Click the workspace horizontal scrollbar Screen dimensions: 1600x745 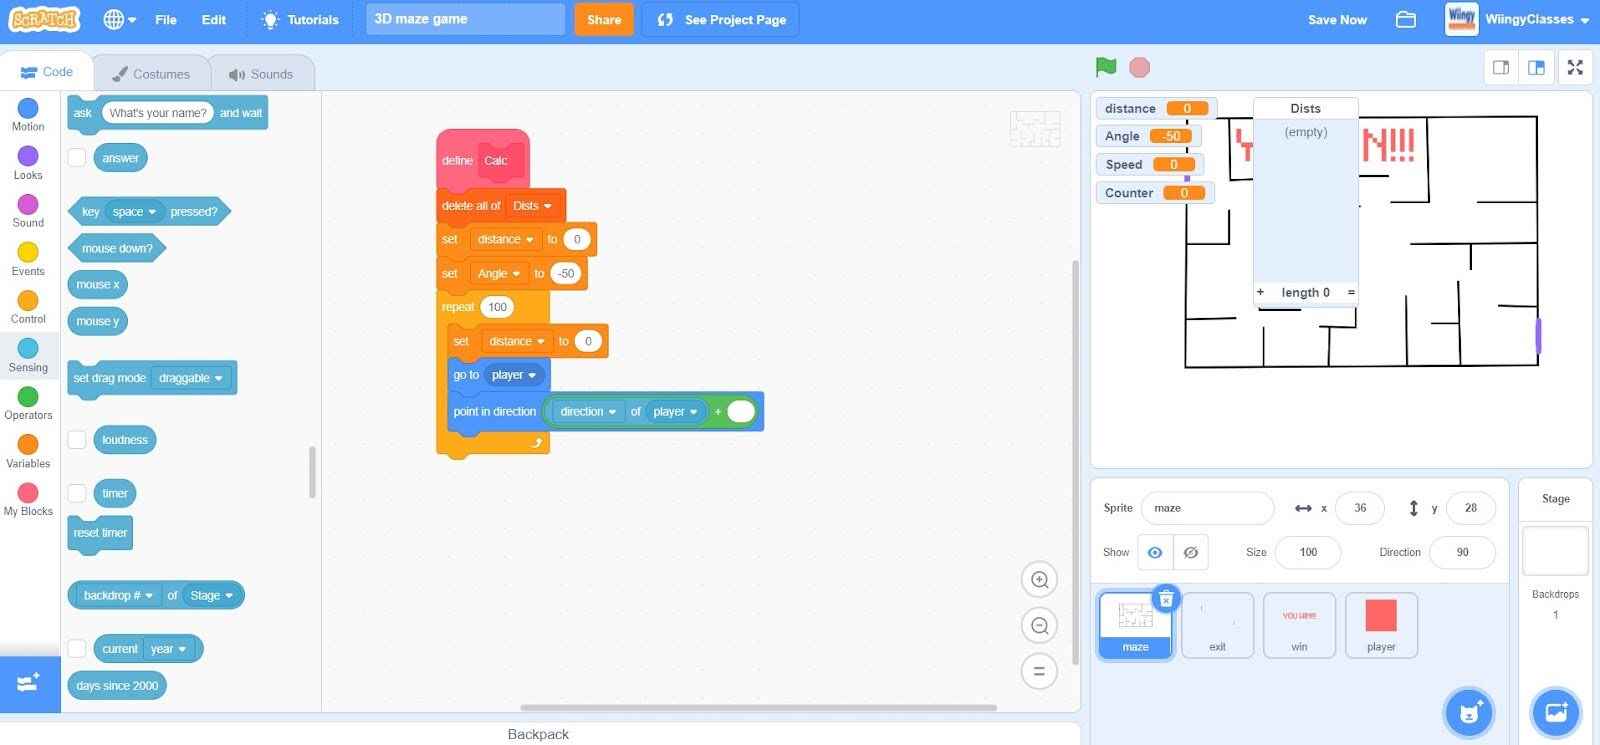758,707
